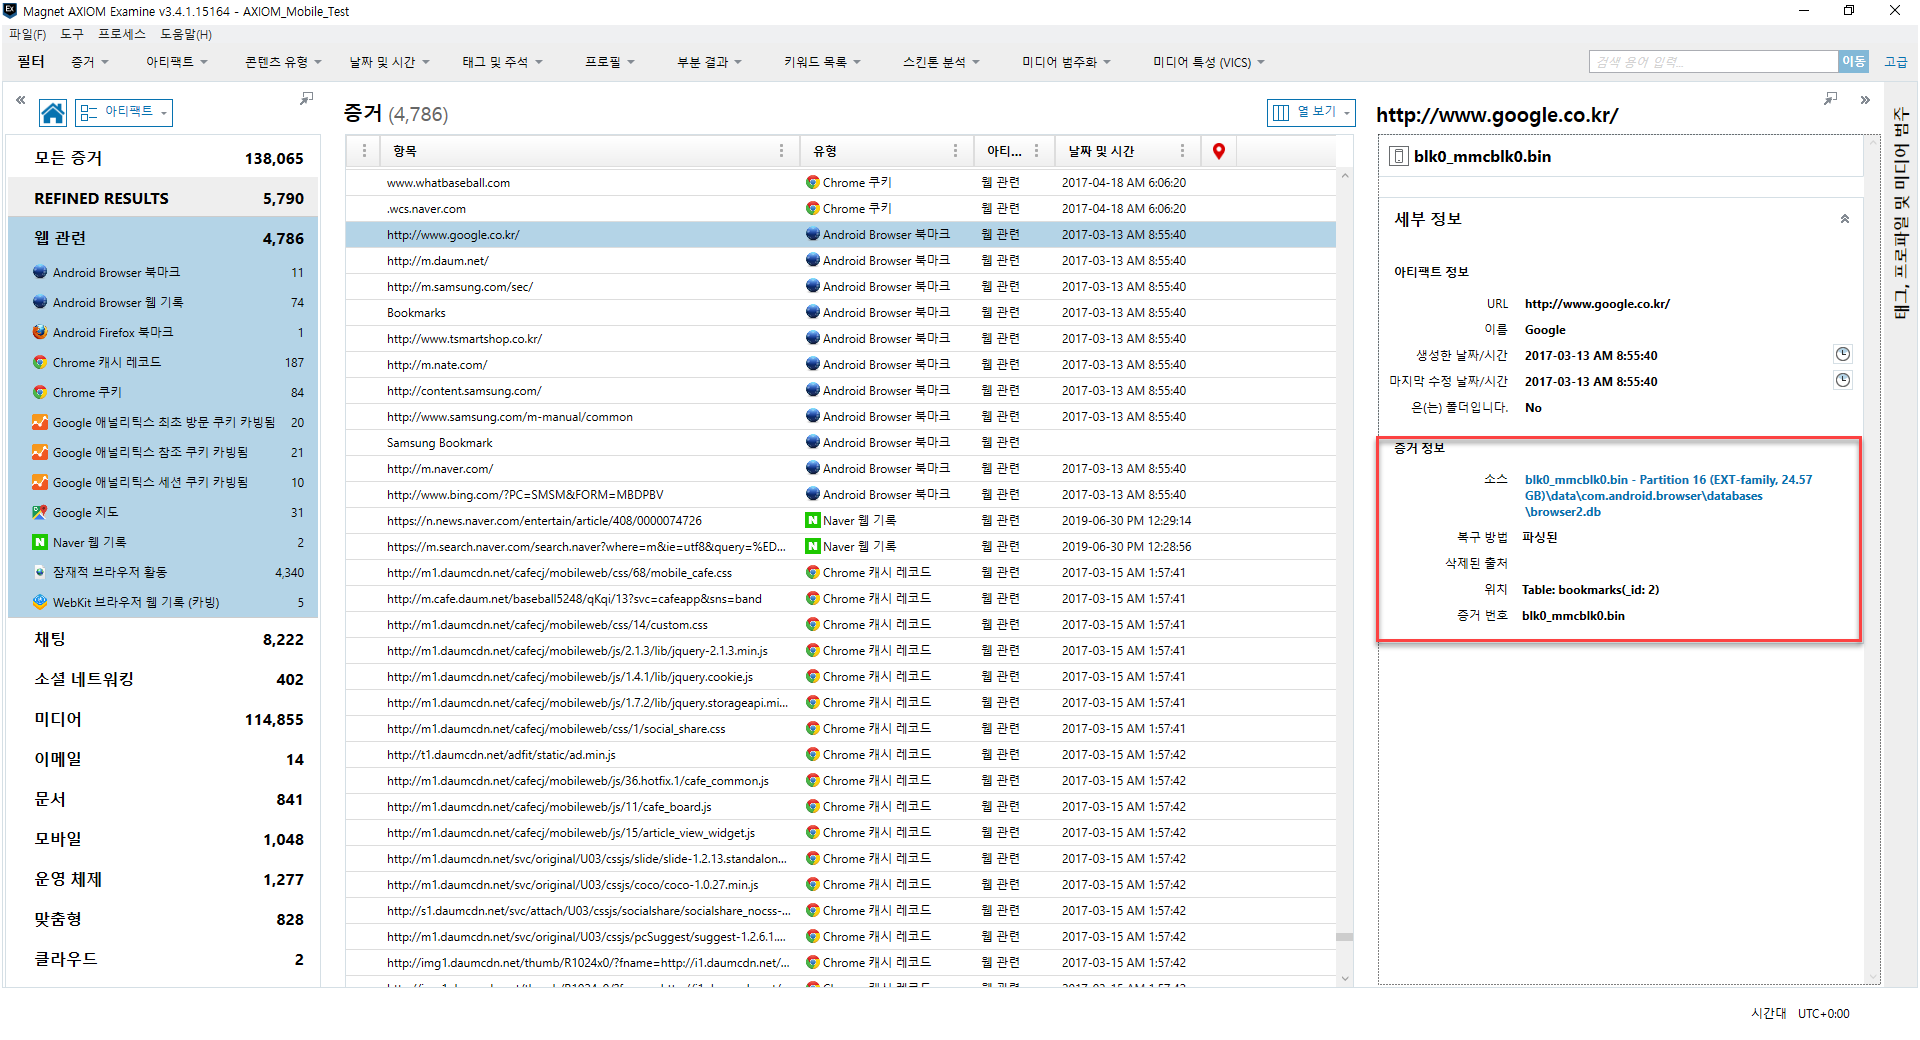Image resolution: width=1920 pixels, height=1040 pixels.
Task: Click the UTC+0:00 time zone setting
Action: tap(1823, 1013)
